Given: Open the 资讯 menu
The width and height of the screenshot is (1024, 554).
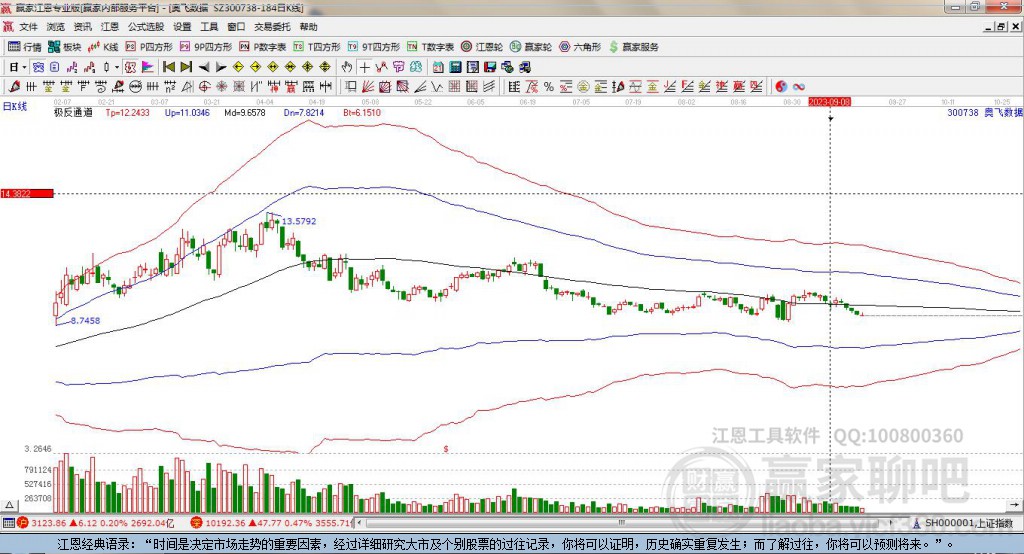Looking at the screenshot, I should pyautogui.click(x=83, y=27).
